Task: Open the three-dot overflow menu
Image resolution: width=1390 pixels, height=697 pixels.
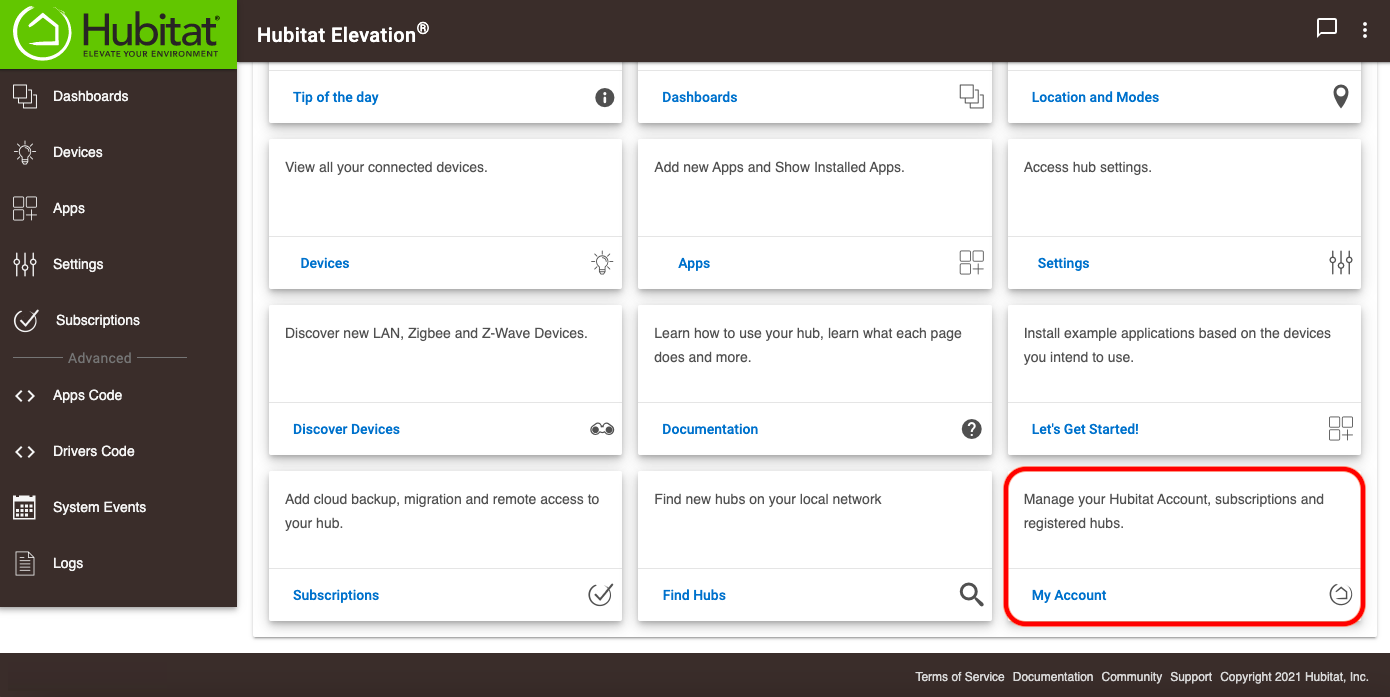Action: (1365, 30)
